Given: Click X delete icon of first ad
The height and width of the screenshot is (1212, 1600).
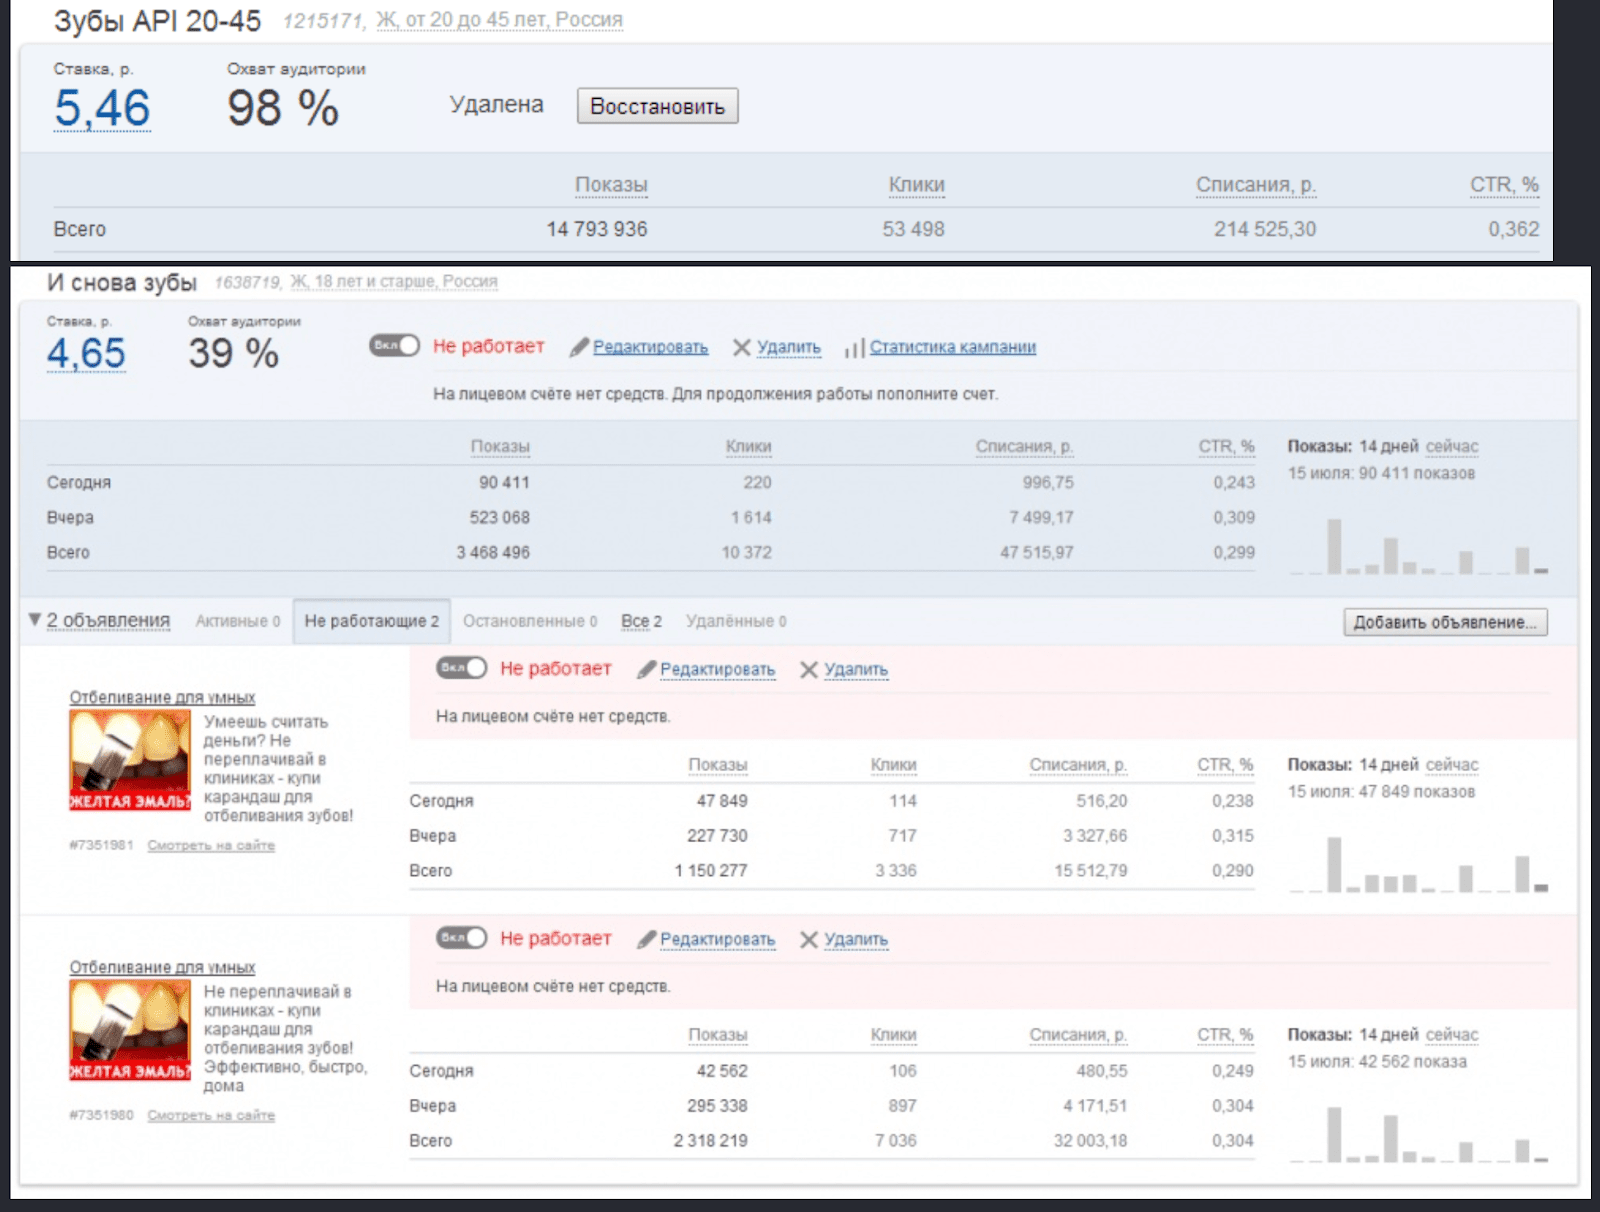Looking at the screenshot, I should (809, 669).
